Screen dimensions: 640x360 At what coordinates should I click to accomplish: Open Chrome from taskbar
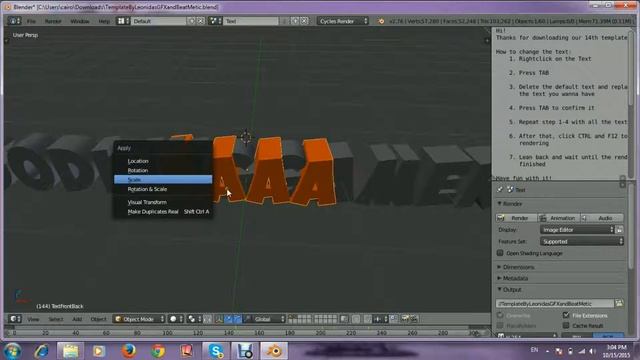tap(158, 351)
